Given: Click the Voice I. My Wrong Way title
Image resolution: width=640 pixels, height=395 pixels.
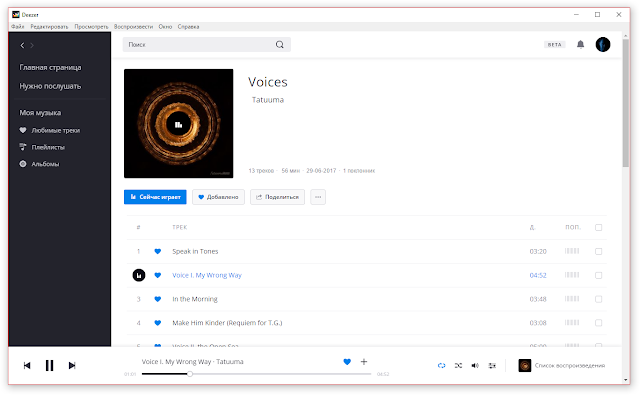Looking at the screenshot, I should tap(207, 275).
